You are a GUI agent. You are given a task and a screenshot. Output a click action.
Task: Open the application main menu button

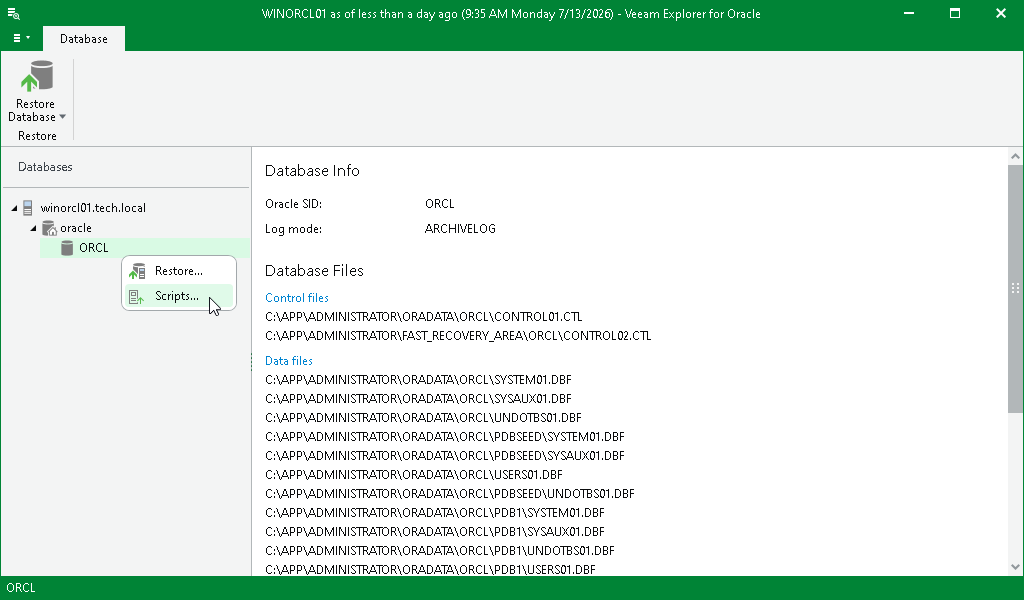point(21,38)
